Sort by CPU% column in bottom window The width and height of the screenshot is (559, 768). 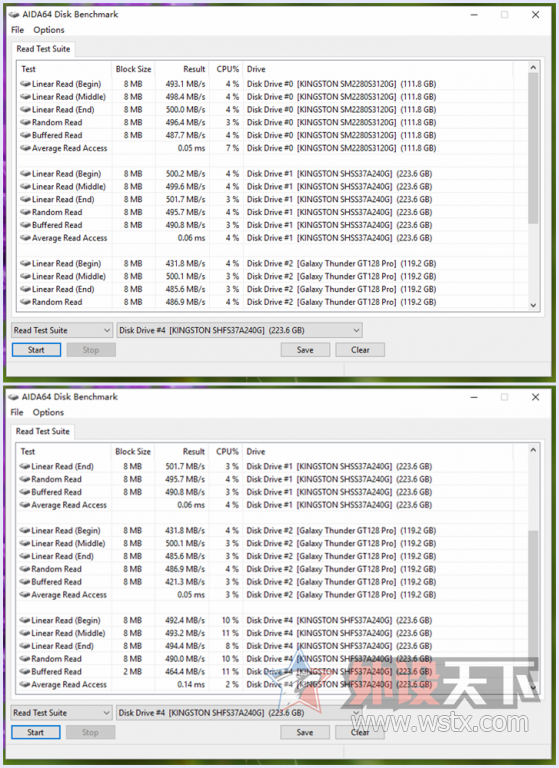click(x=225, y=452)
